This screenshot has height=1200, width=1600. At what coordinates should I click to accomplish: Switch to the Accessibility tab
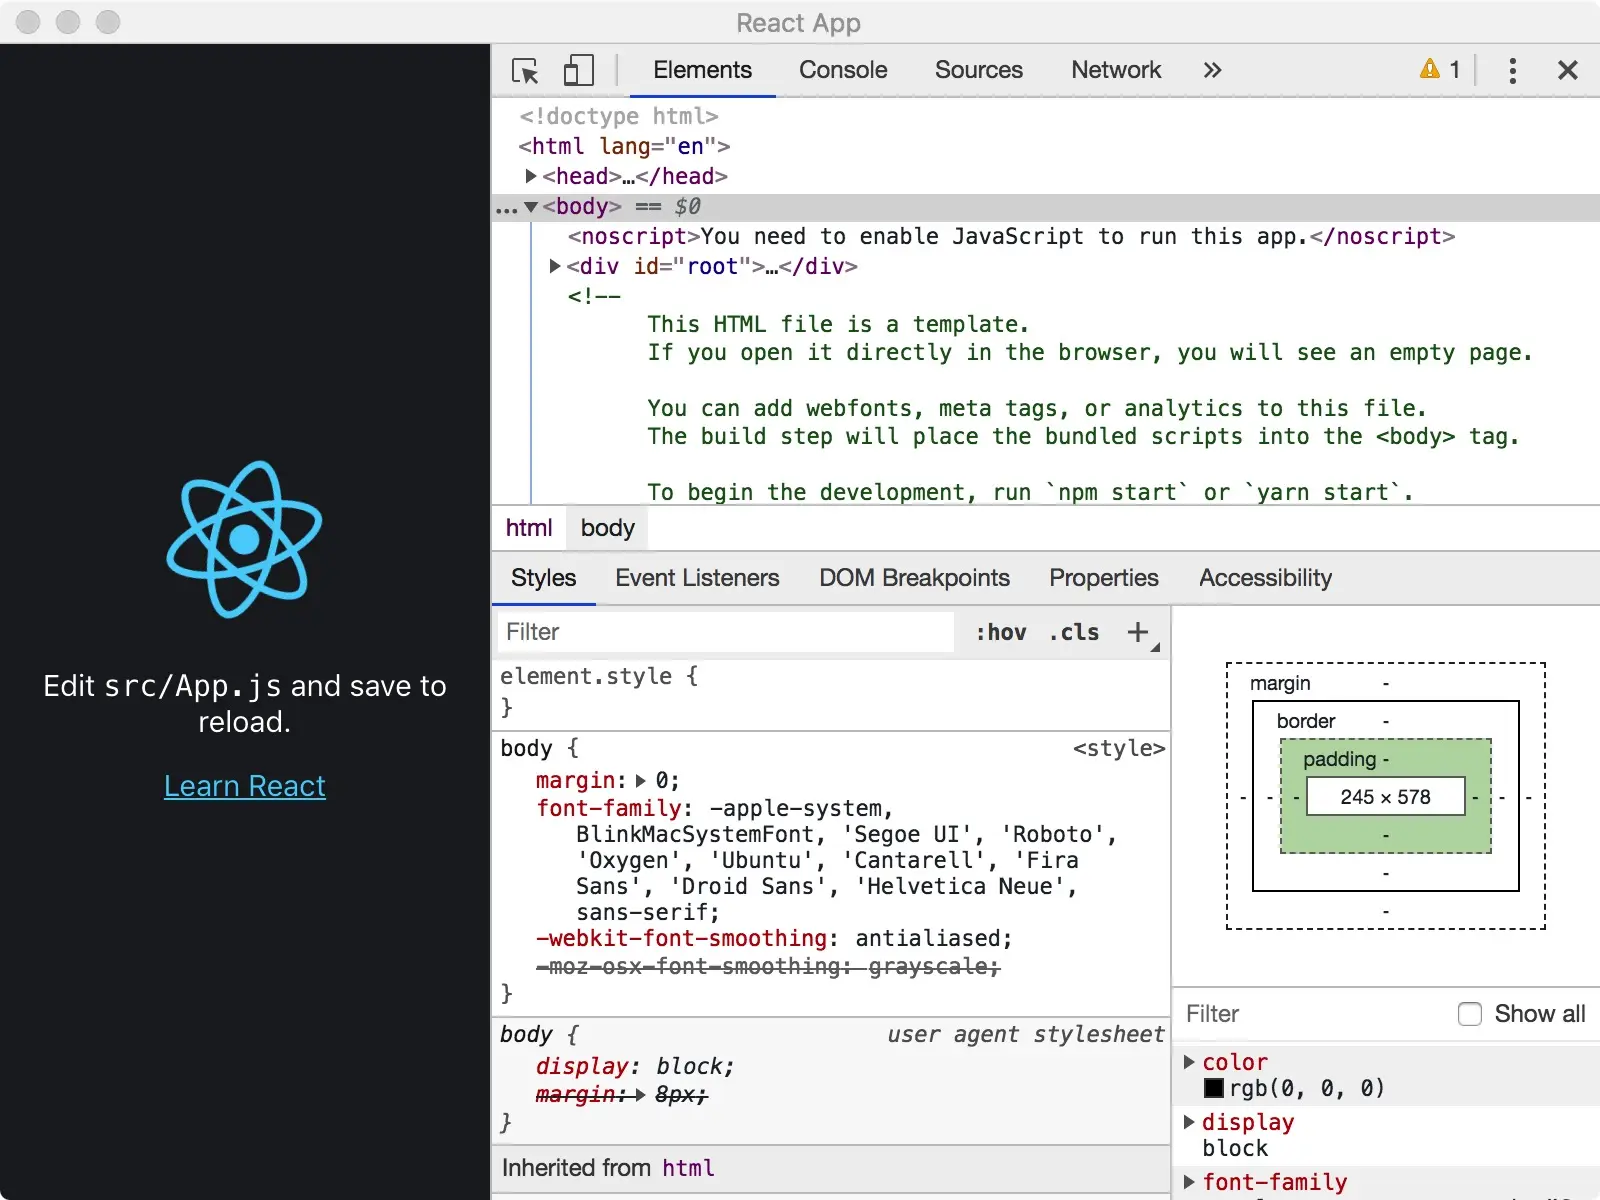[1265, 578]
